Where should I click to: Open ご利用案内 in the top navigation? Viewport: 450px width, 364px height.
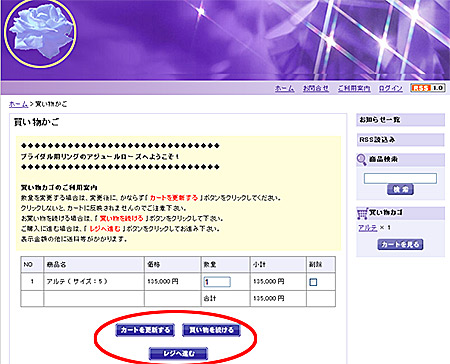(x=354, y=88)
